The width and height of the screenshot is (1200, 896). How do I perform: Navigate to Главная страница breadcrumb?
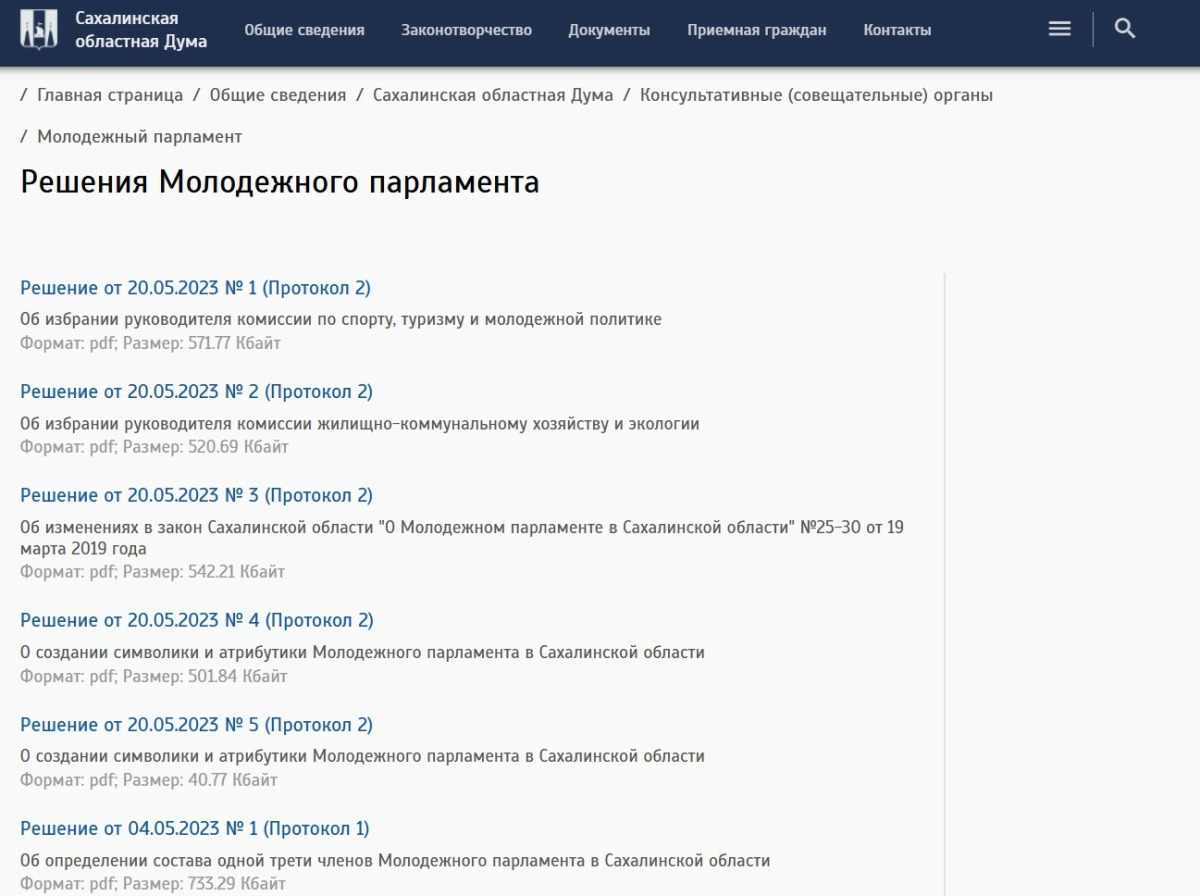tap(110, 95)
